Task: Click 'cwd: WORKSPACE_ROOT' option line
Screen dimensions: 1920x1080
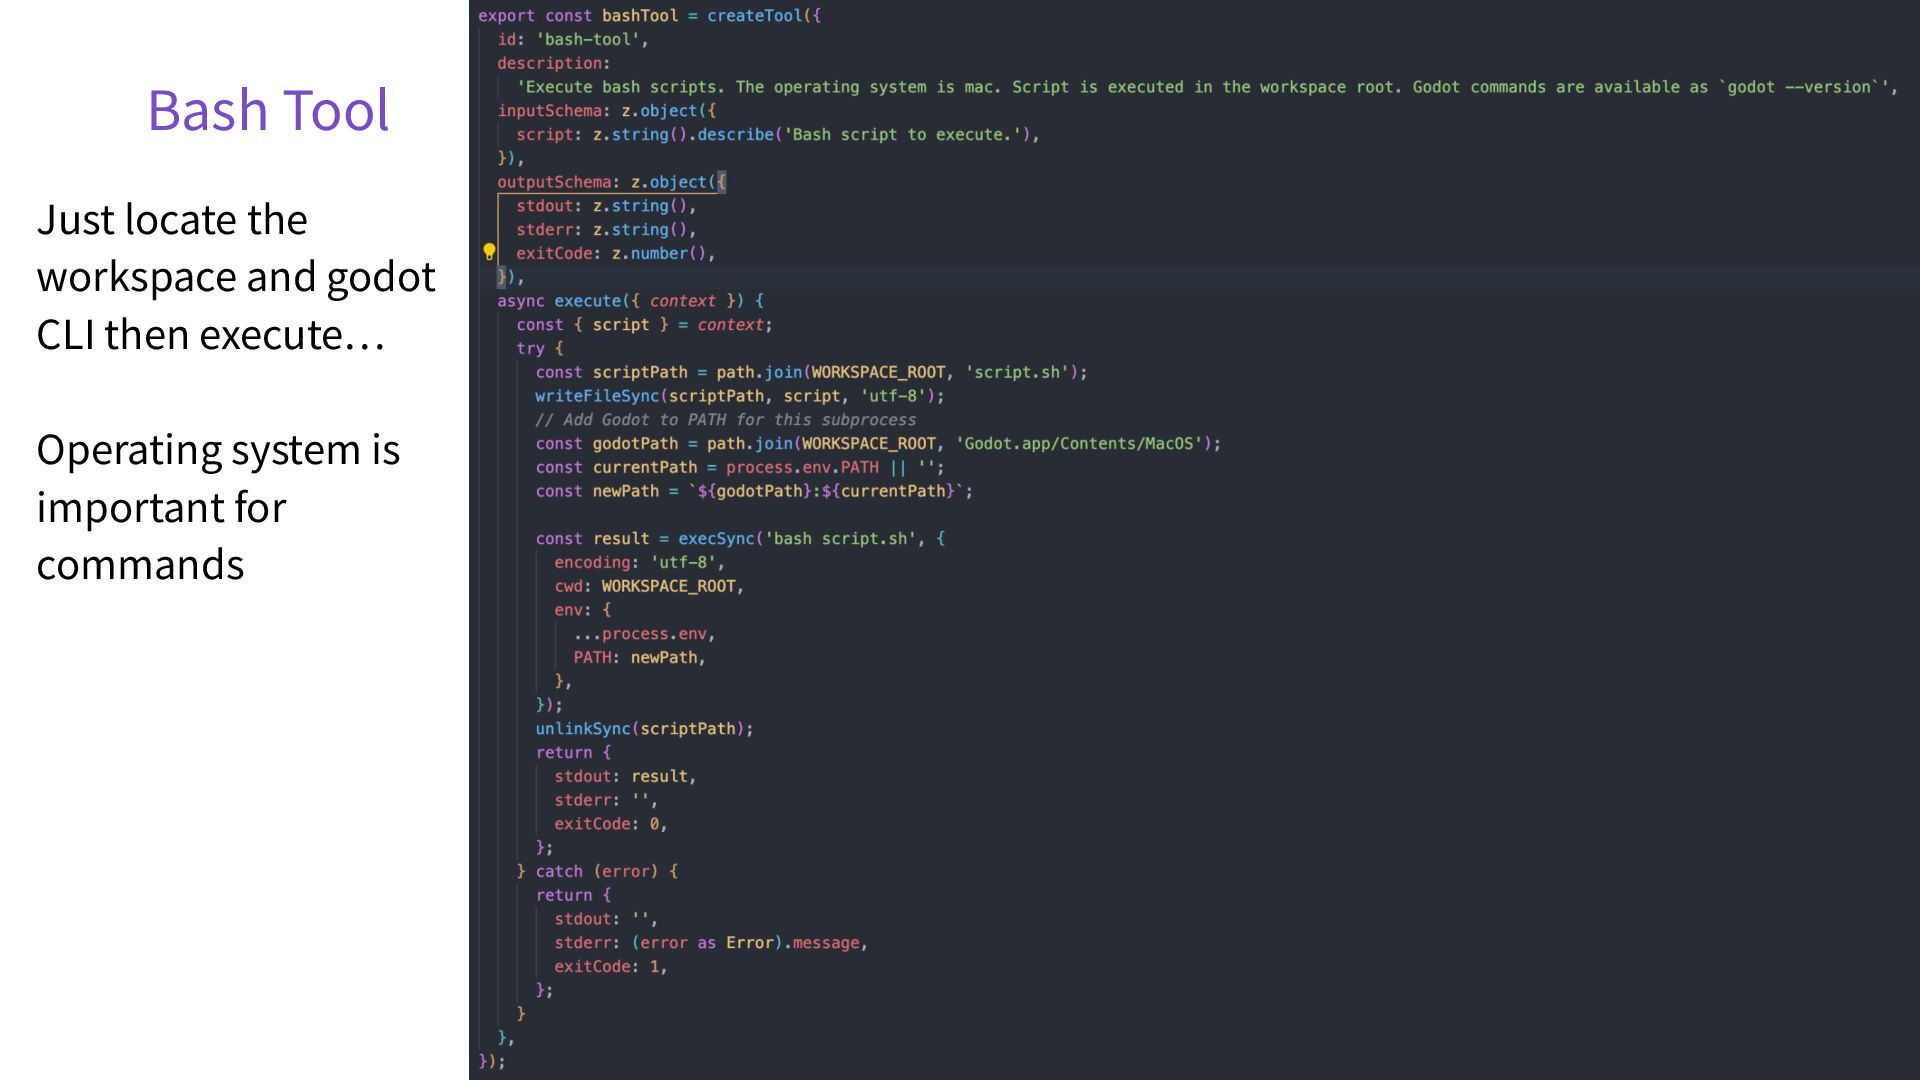Action: [x=648, y=587]
